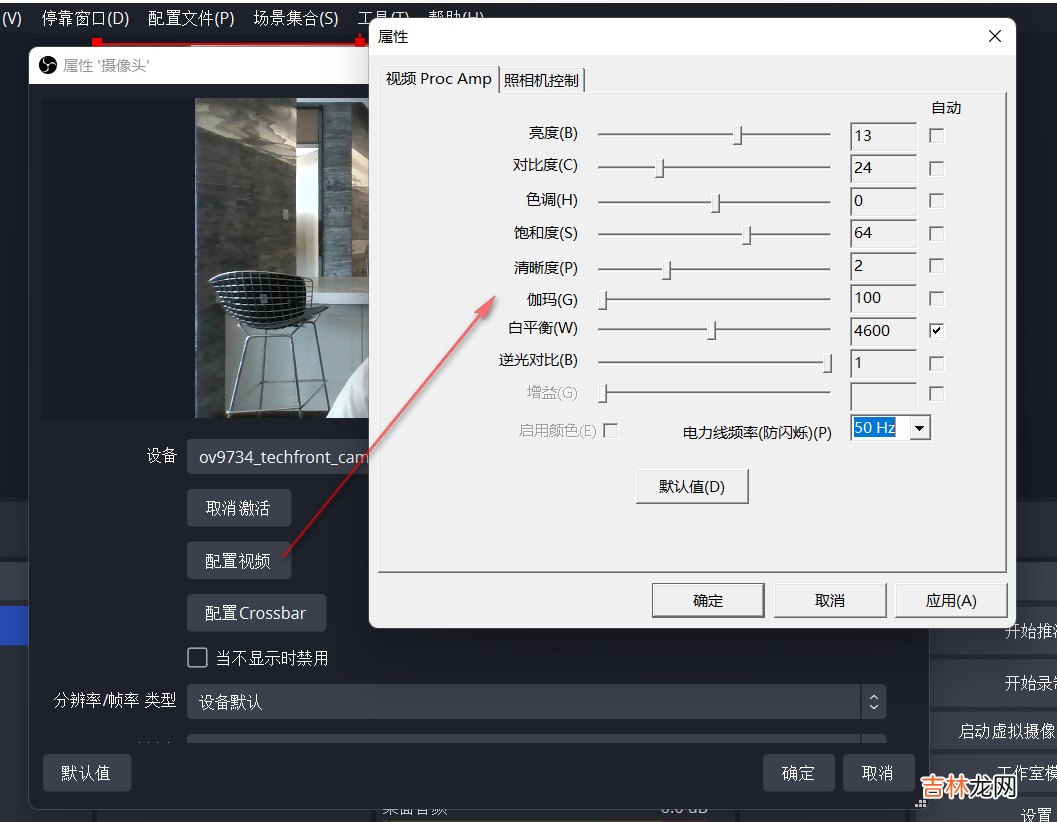The width and height of the screenshot is (1057, 822).
Task: Enable auto checkbox for 对比度 contrast
Action: click(x=936, y=168)
